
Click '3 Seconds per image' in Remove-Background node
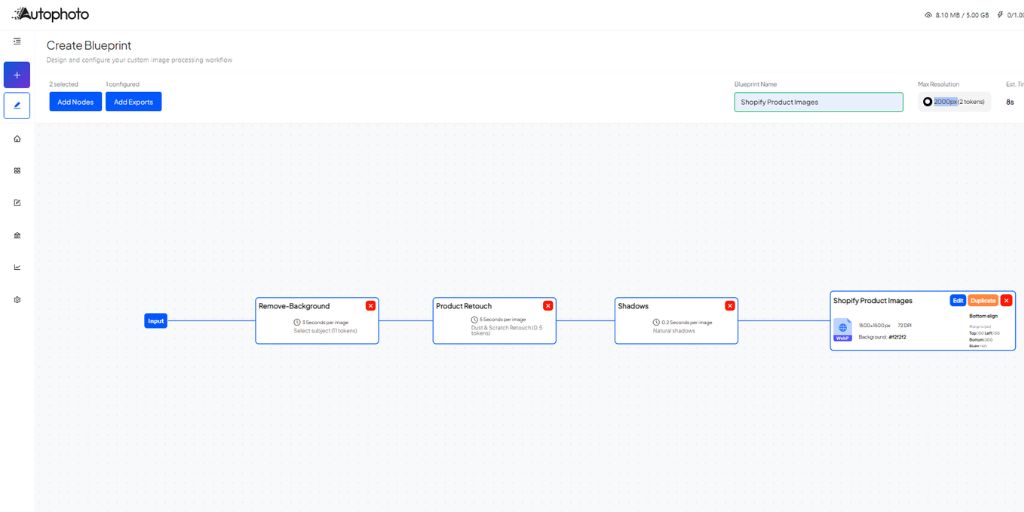[325, 323]
